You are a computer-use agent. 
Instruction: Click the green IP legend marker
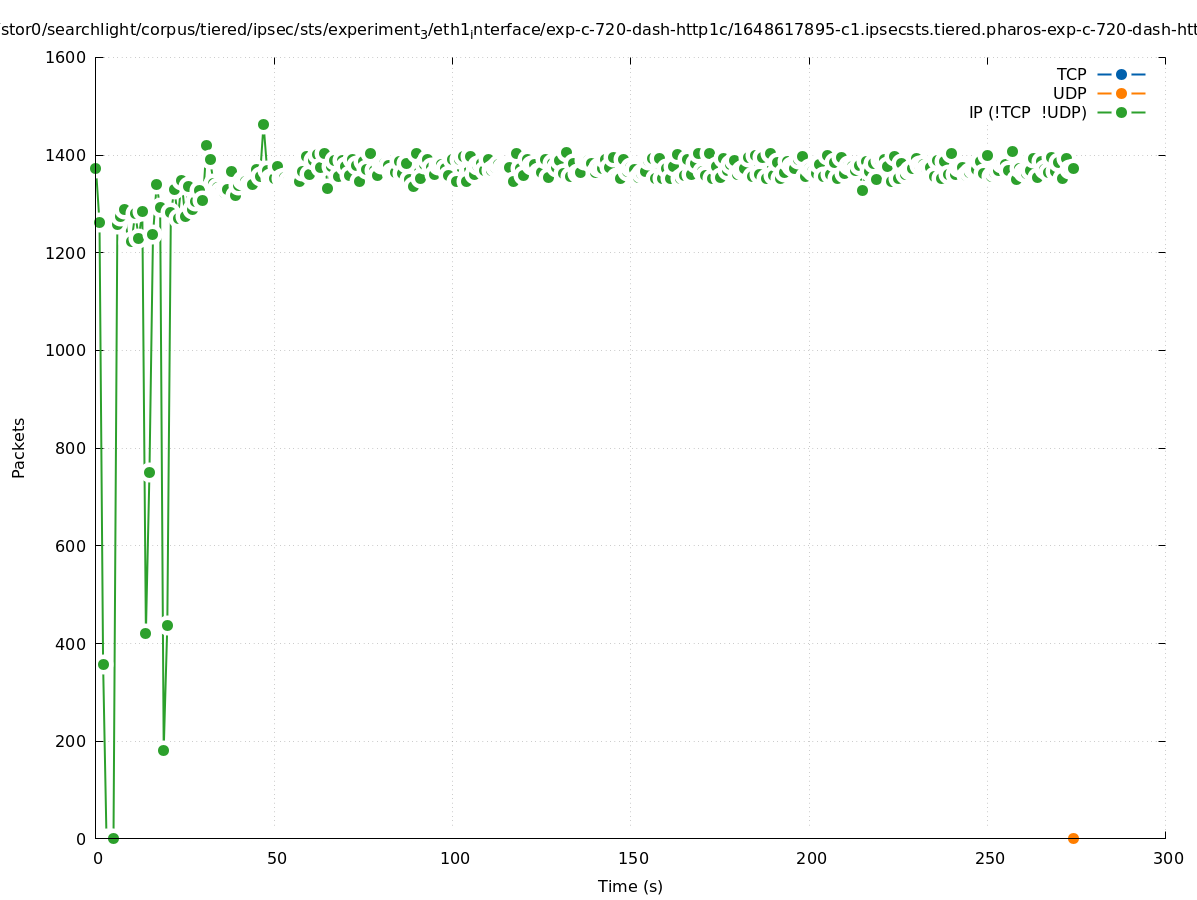(1121, 112)
